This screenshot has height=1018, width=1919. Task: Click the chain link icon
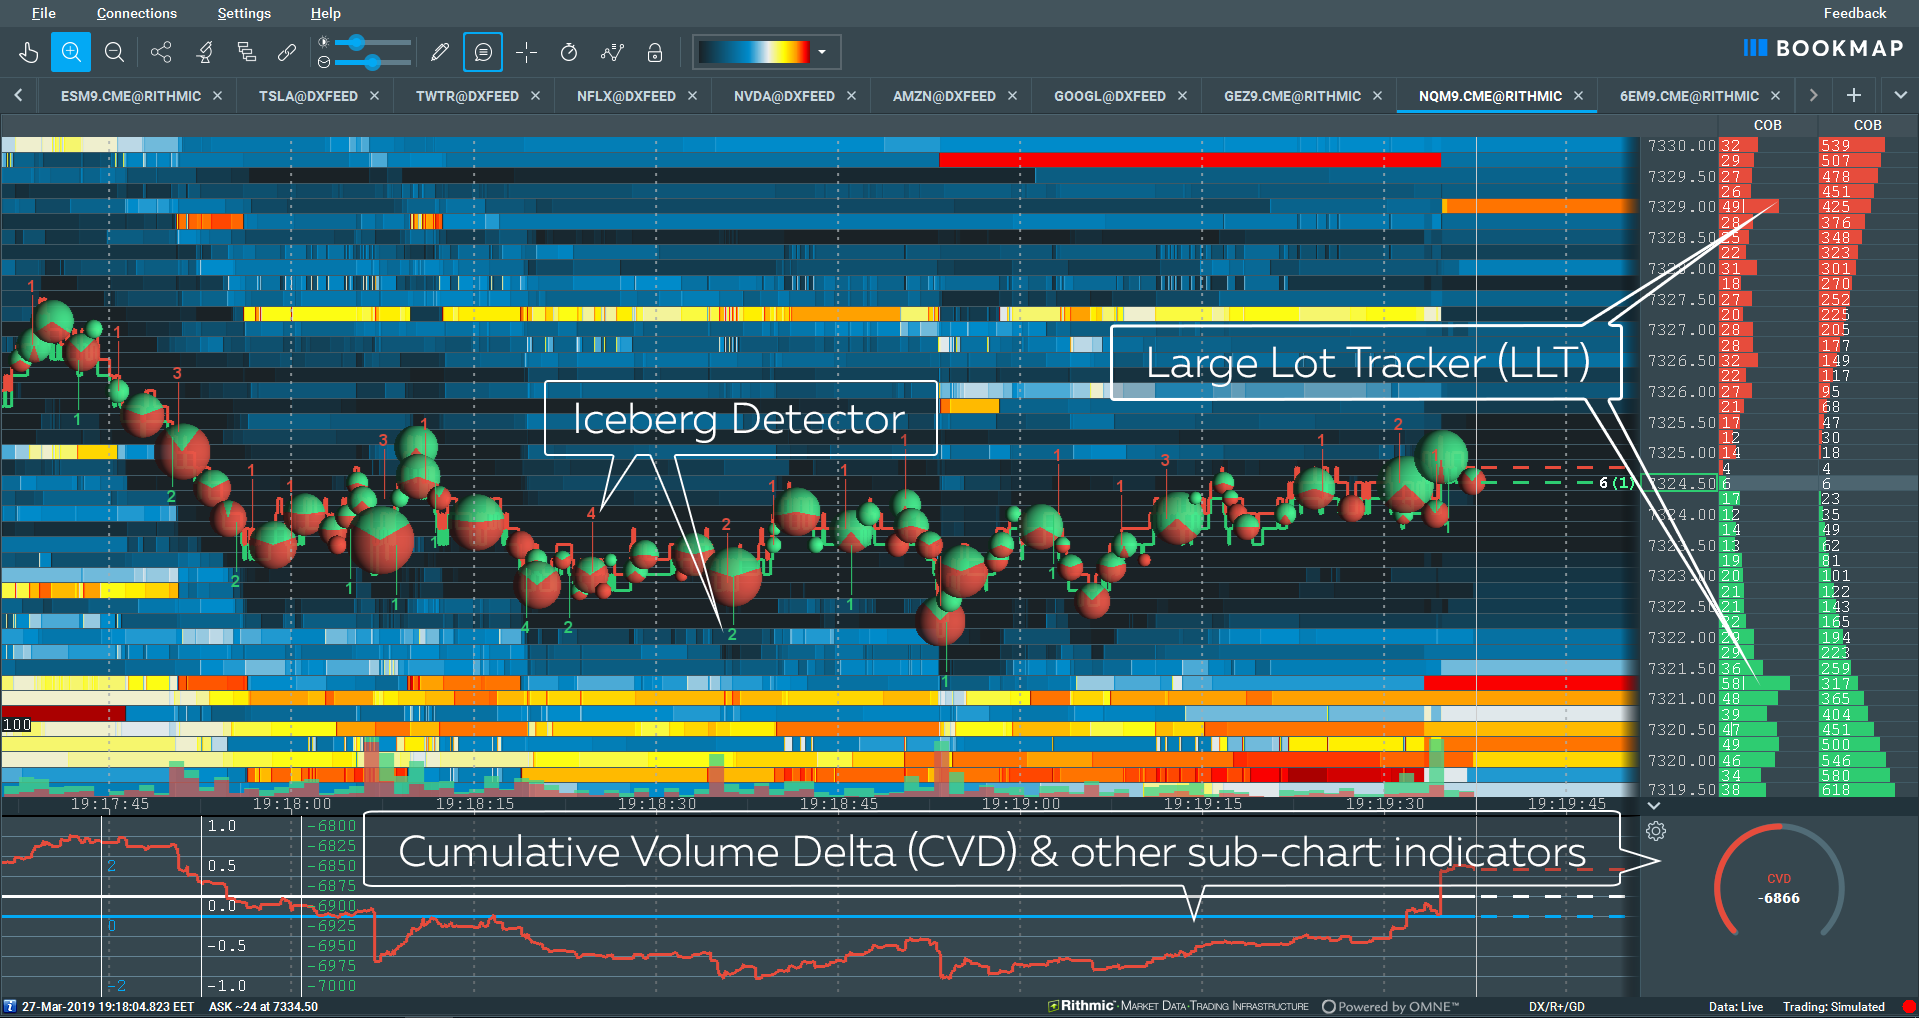pos(287,52)
